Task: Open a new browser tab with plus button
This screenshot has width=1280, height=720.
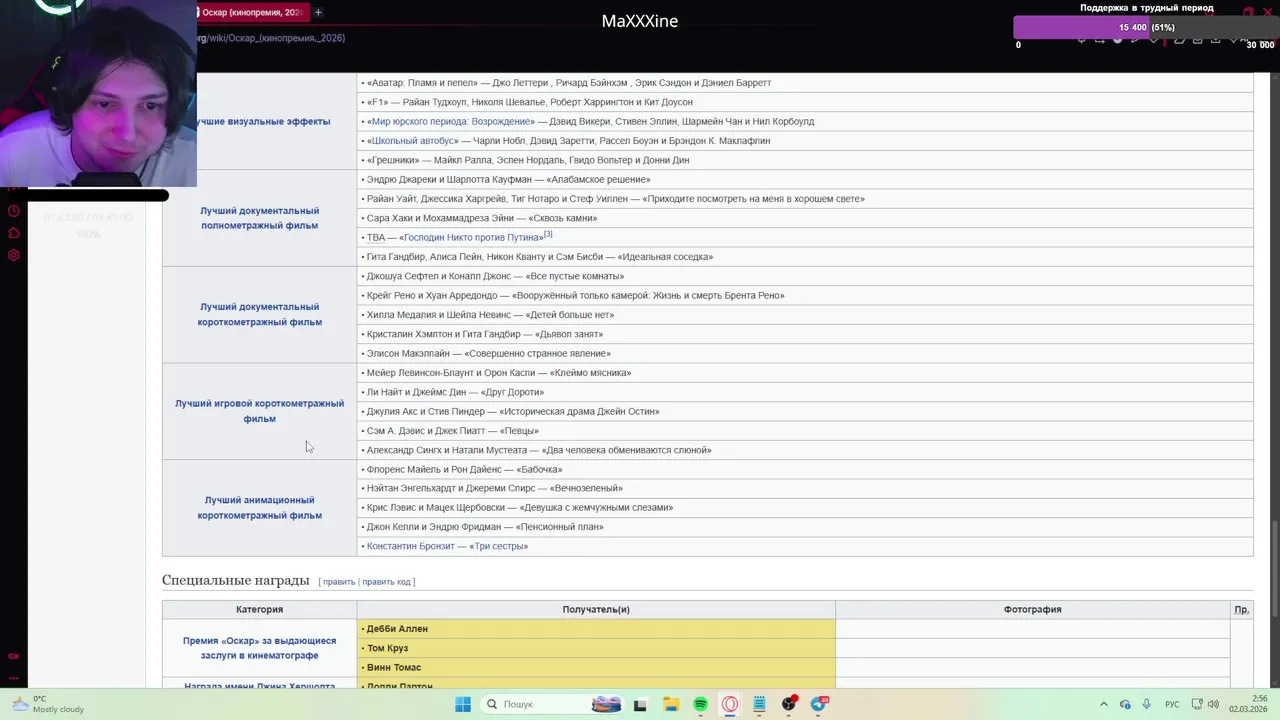Action: pyautogui.click(x=318, y=12)
